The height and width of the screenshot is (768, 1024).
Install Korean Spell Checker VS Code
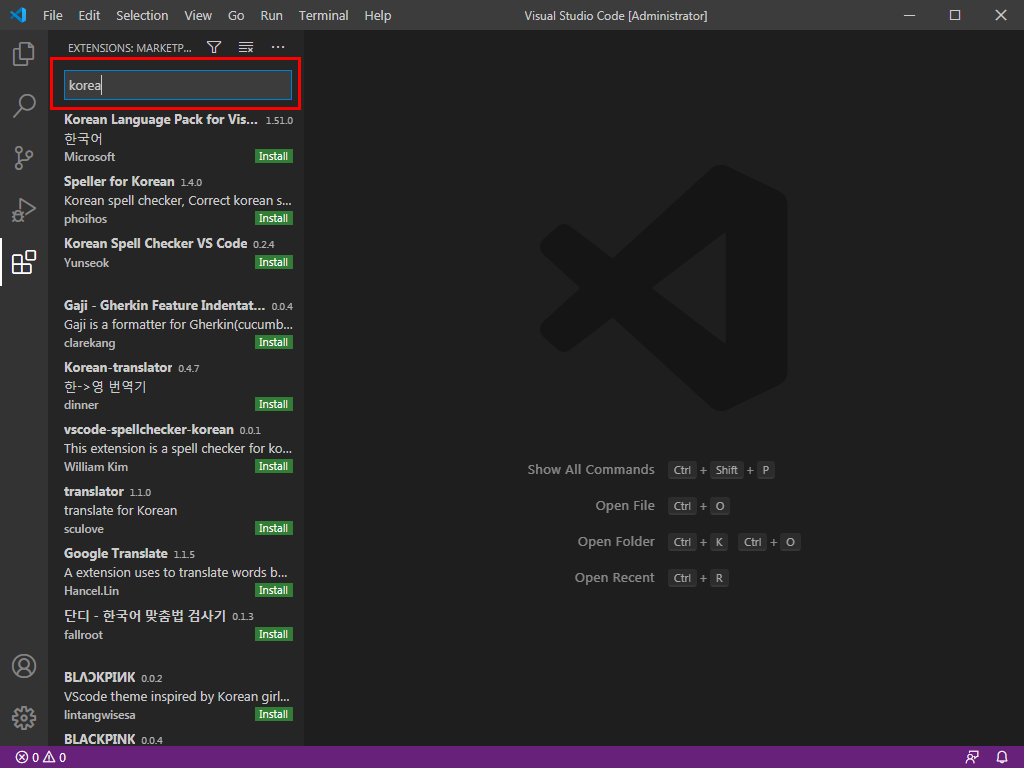point(274,263)
